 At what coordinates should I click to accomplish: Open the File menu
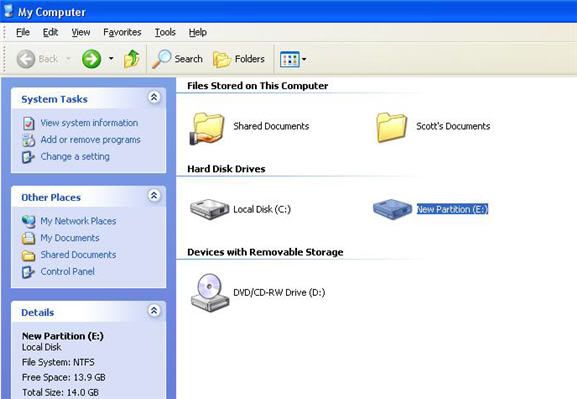click(x=22, y=32)
